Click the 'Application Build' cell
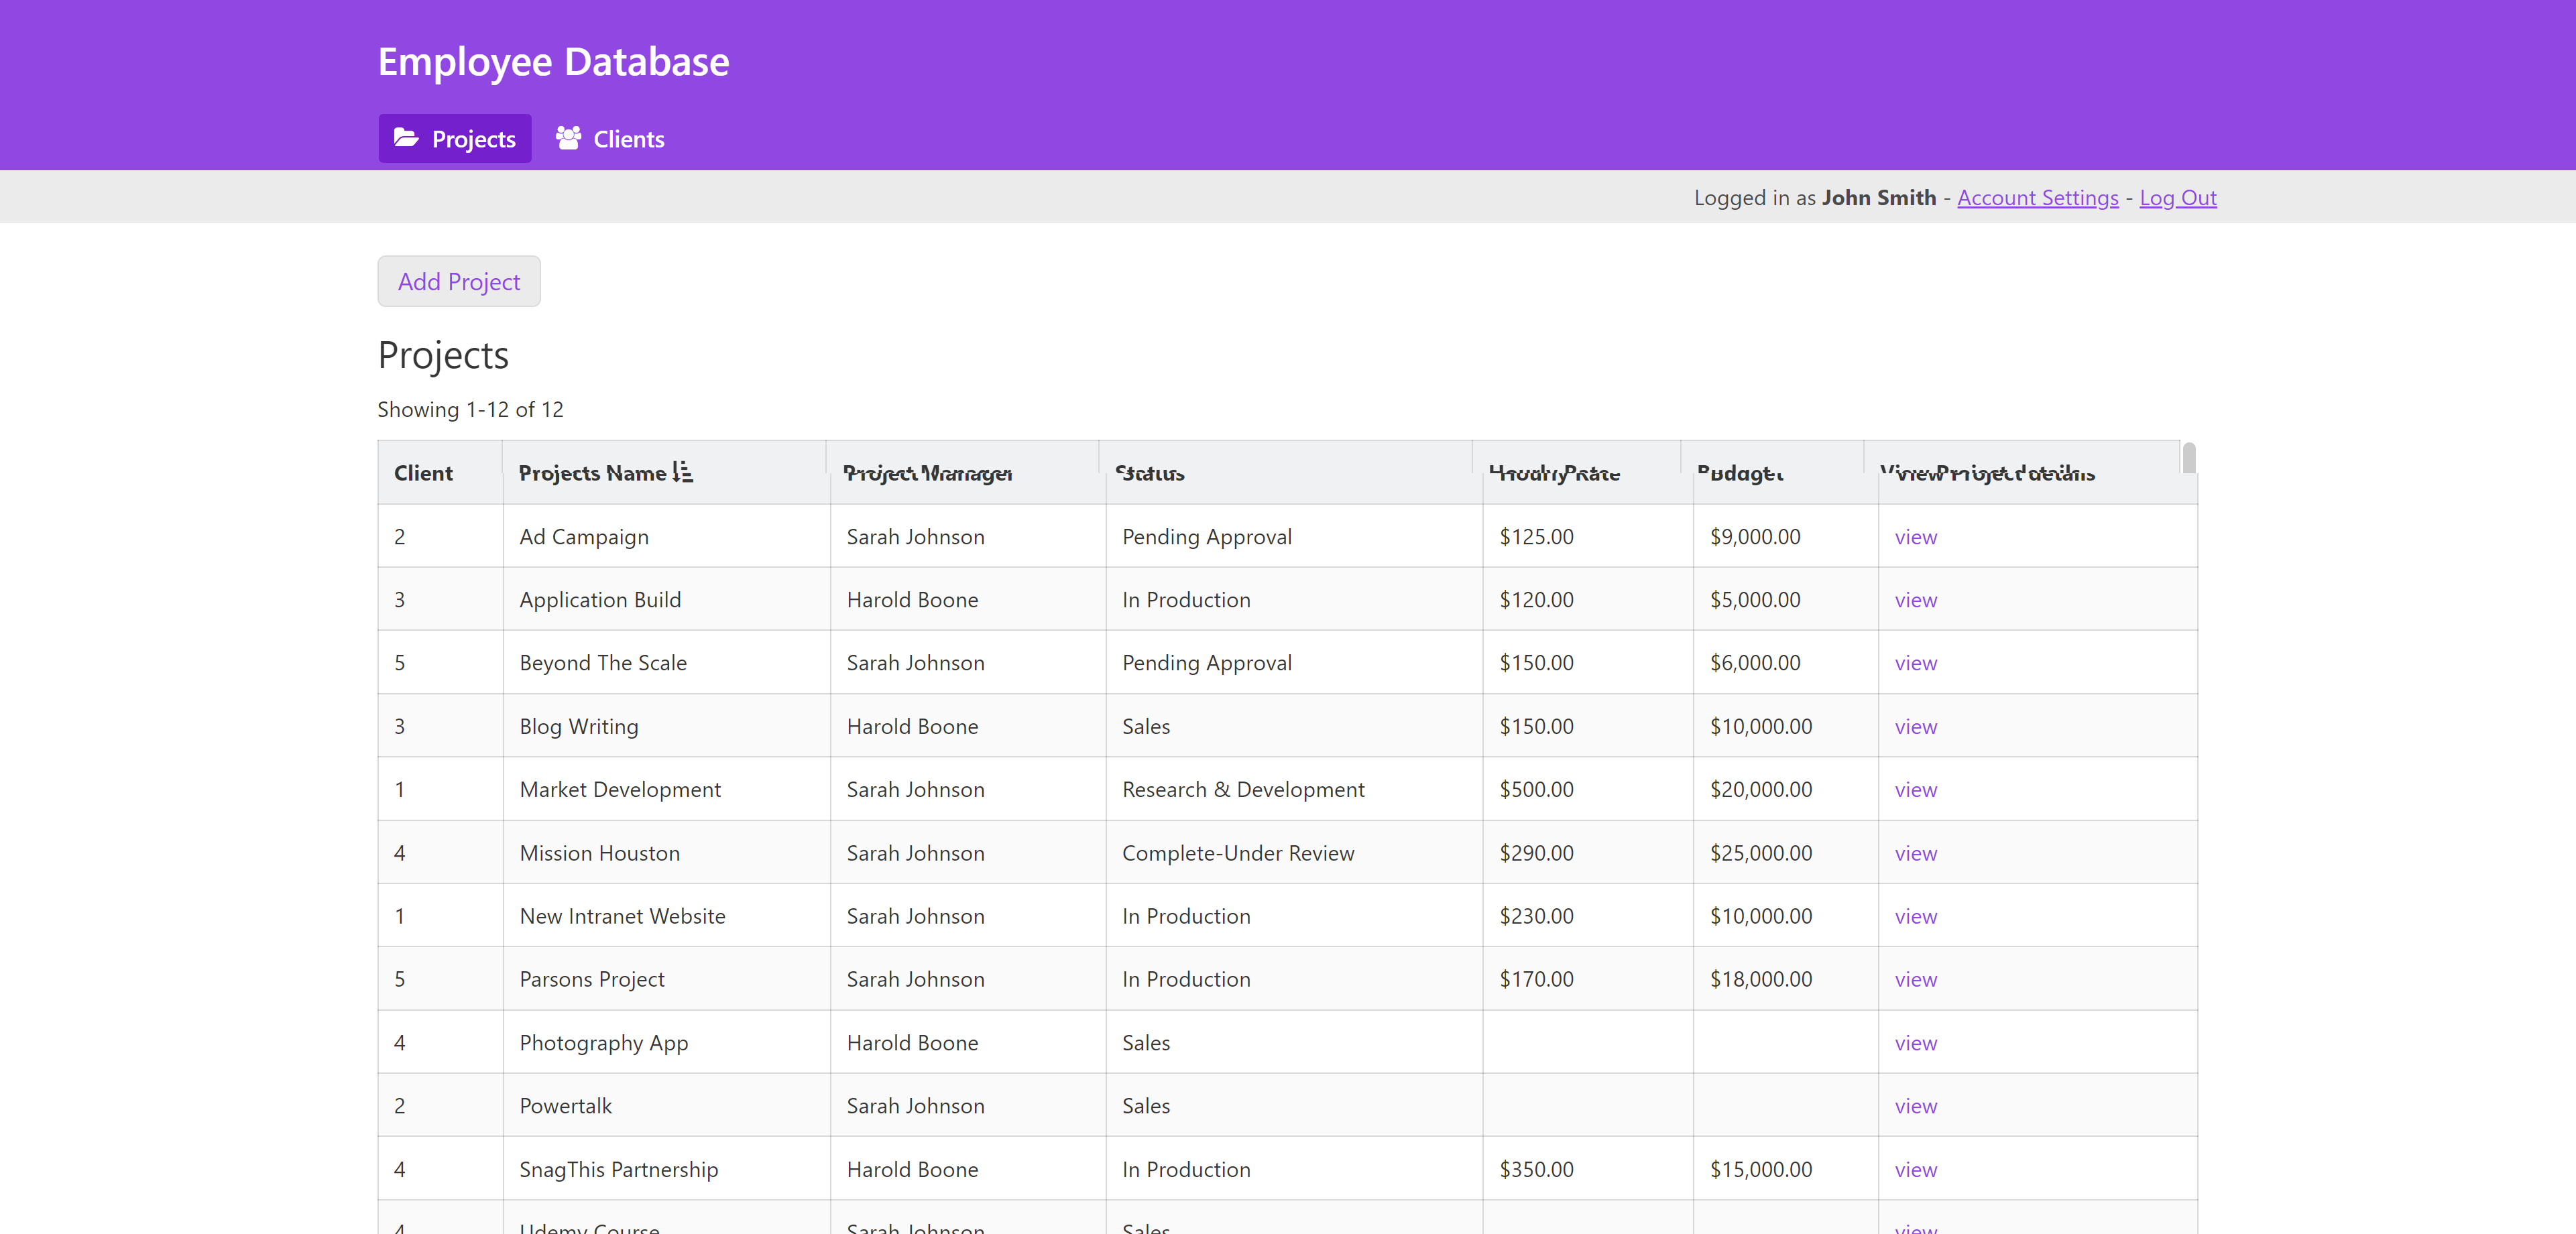Viewport: 2576px width, 1234px height. tap(666, 599)
